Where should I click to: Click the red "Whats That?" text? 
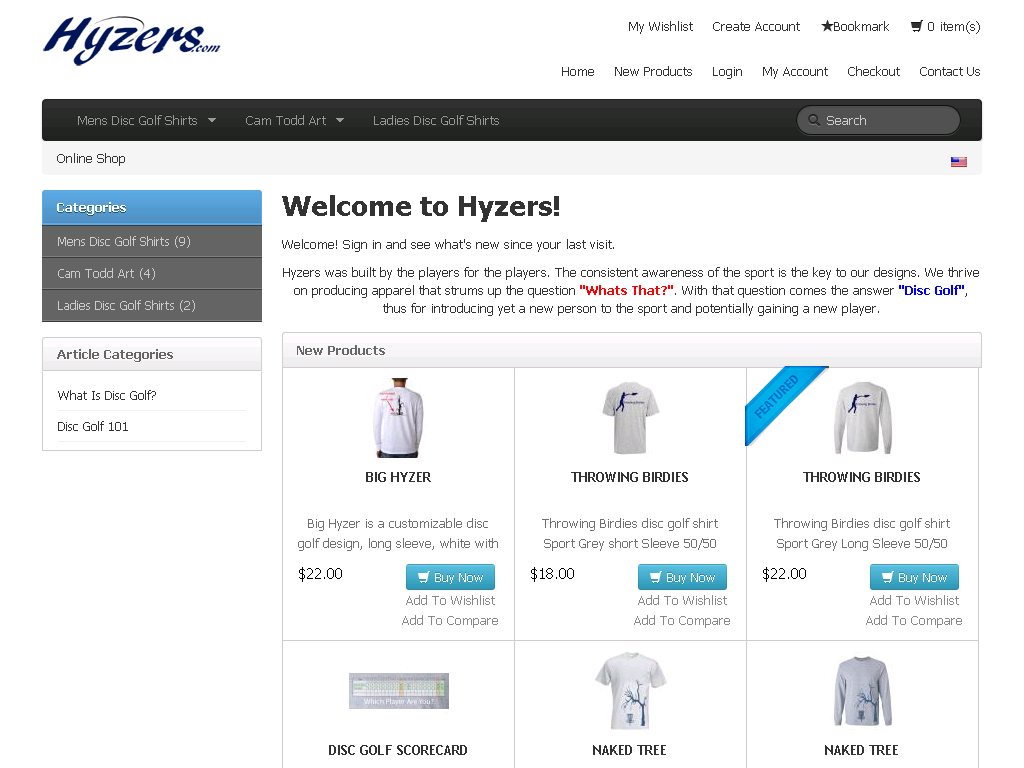[626, 290]
